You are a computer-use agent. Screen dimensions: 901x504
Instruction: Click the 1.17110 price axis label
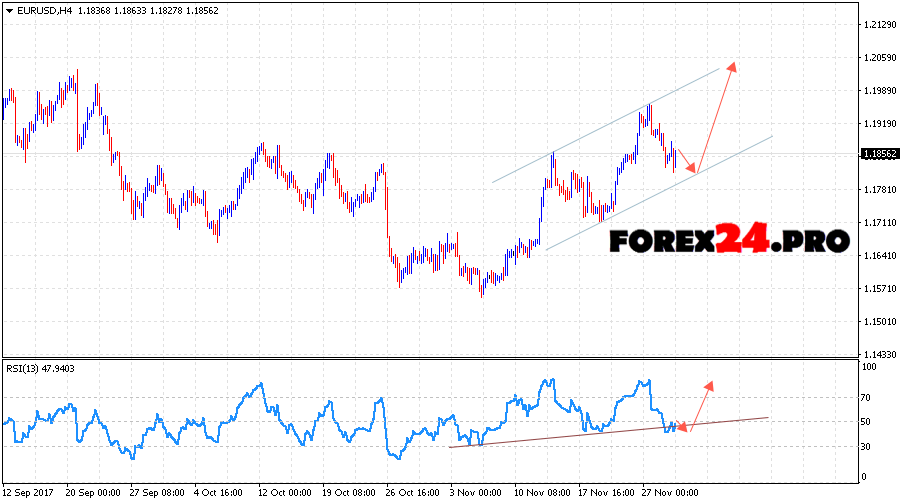[880, 223]
